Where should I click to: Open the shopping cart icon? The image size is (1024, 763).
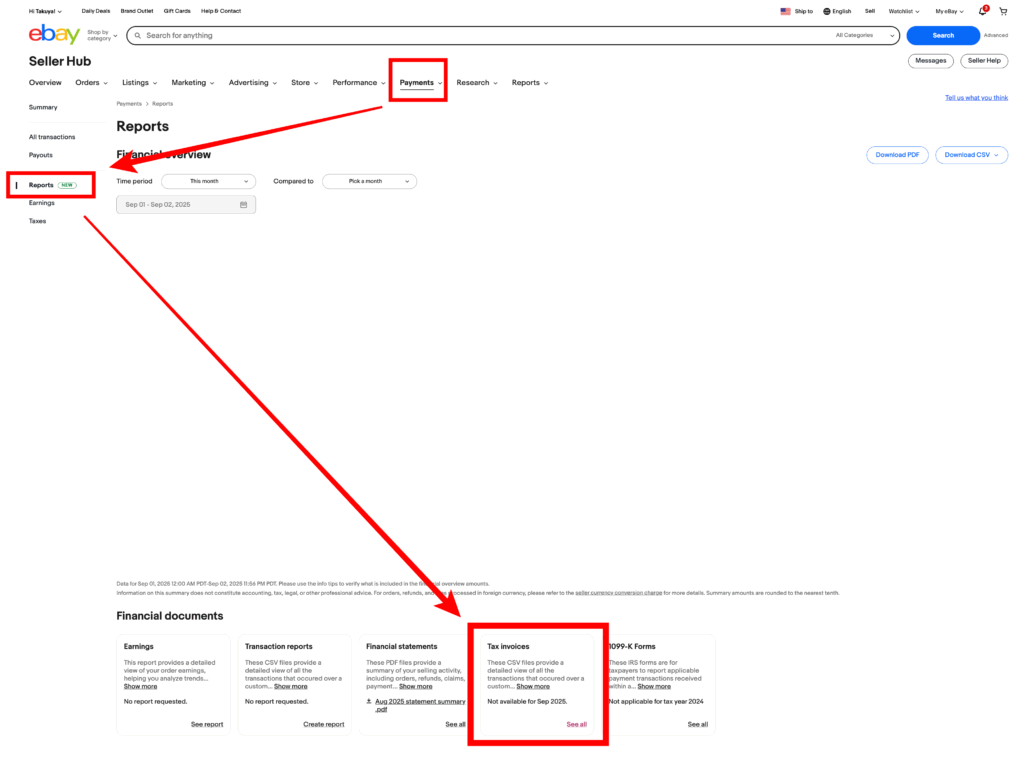(1003, 11)
